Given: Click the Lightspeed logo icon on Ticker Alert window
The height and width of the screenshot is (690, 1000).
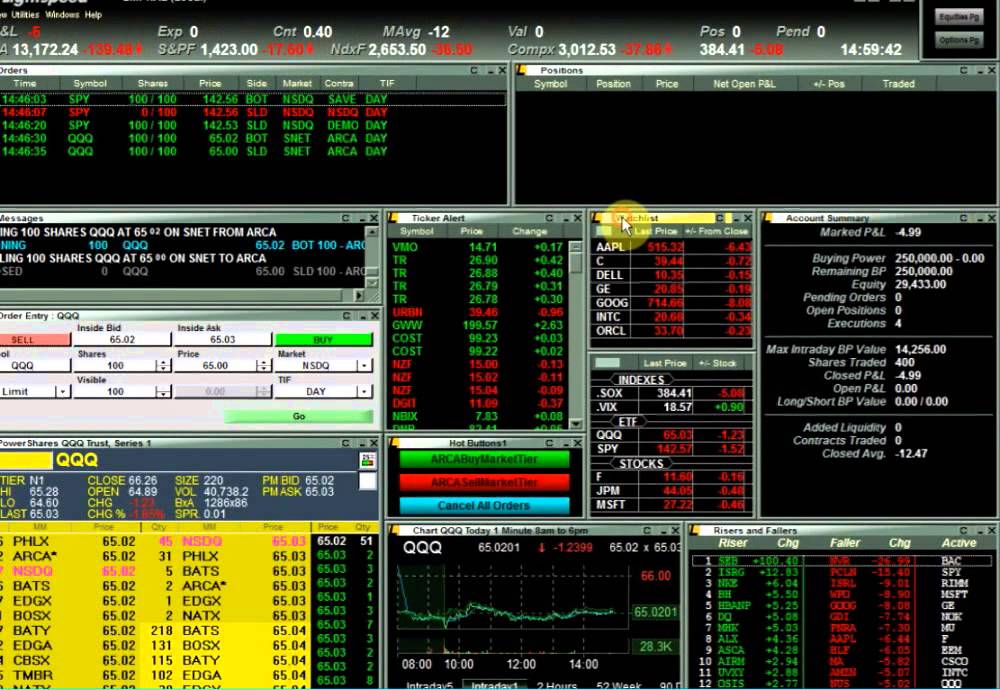Looking at the screenshot, I should point(393,218).
